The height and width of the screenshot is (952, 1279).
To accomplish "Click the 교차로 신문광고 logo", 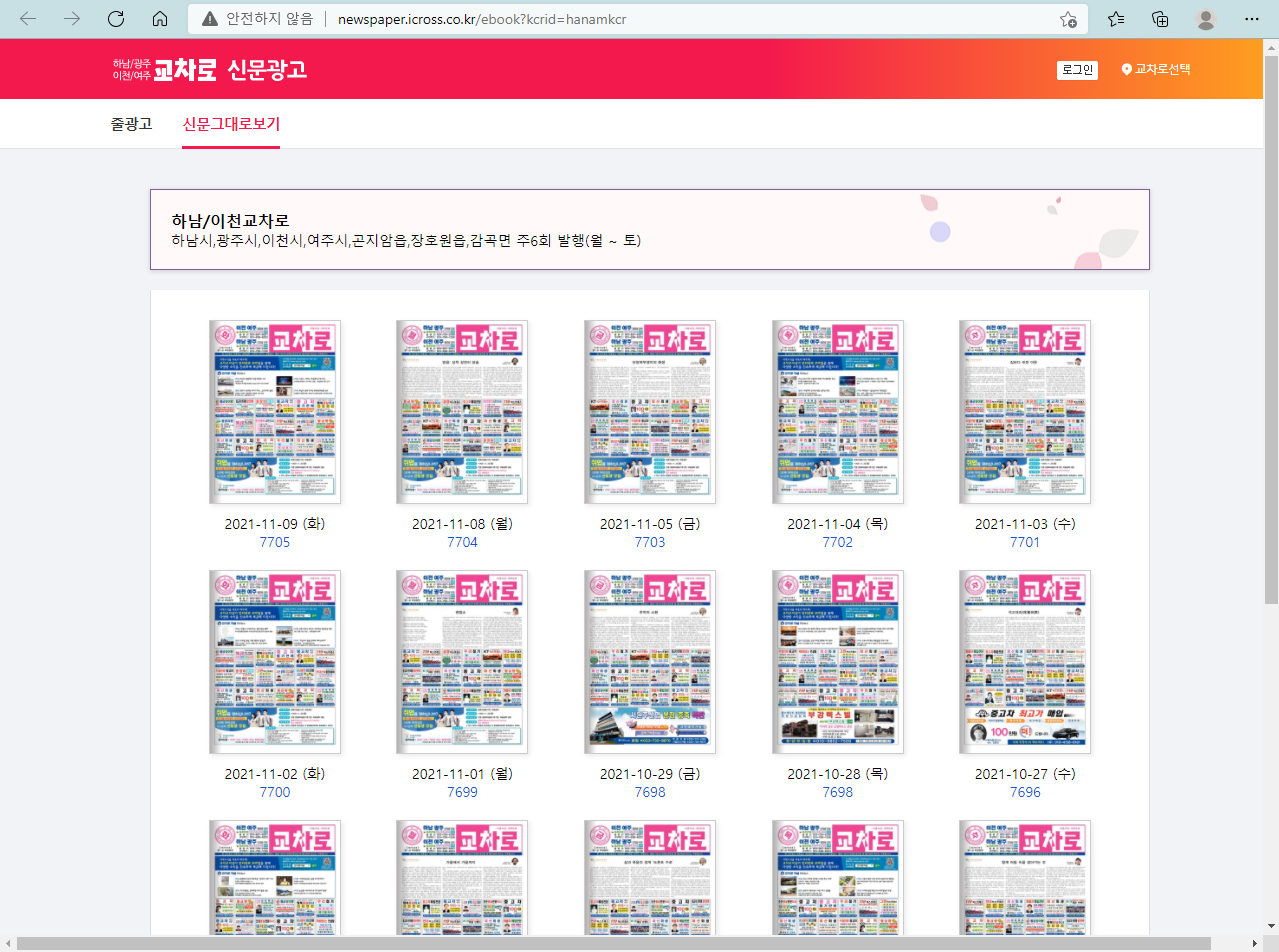I will point(210,69).
